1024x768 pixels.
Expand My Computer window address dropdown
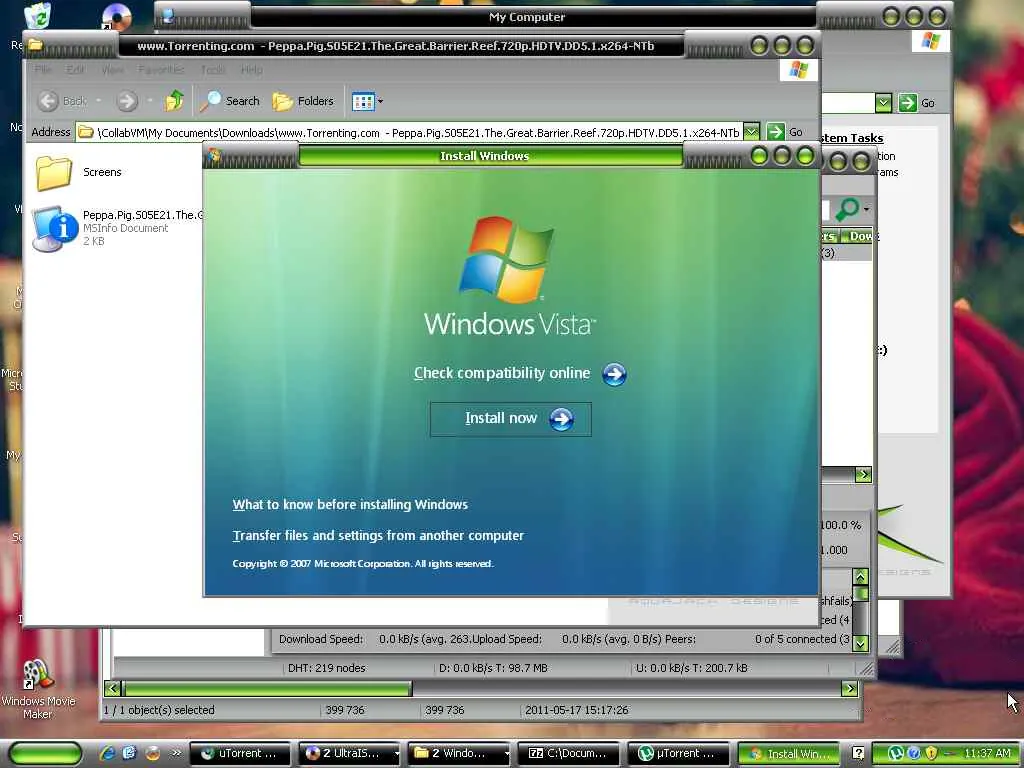[x=883, y=103]
